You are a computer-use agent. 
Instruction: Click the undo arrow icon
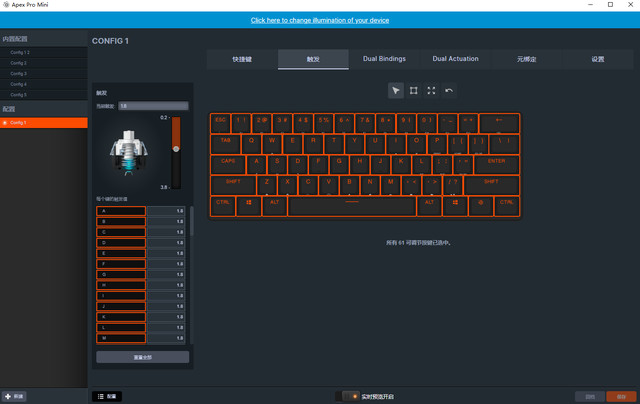pos(449,91)
